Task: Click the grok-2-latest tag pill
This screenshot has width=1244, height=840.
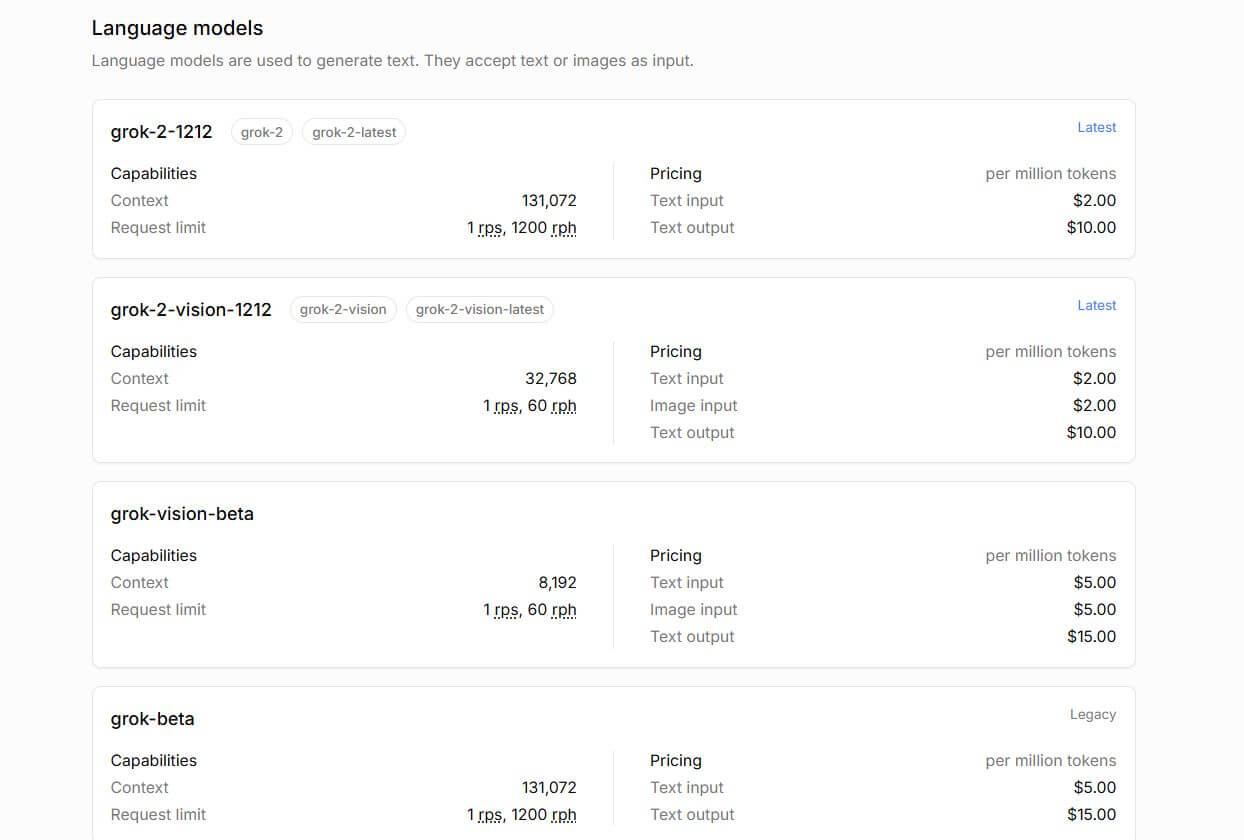Action: click(353, 131)
